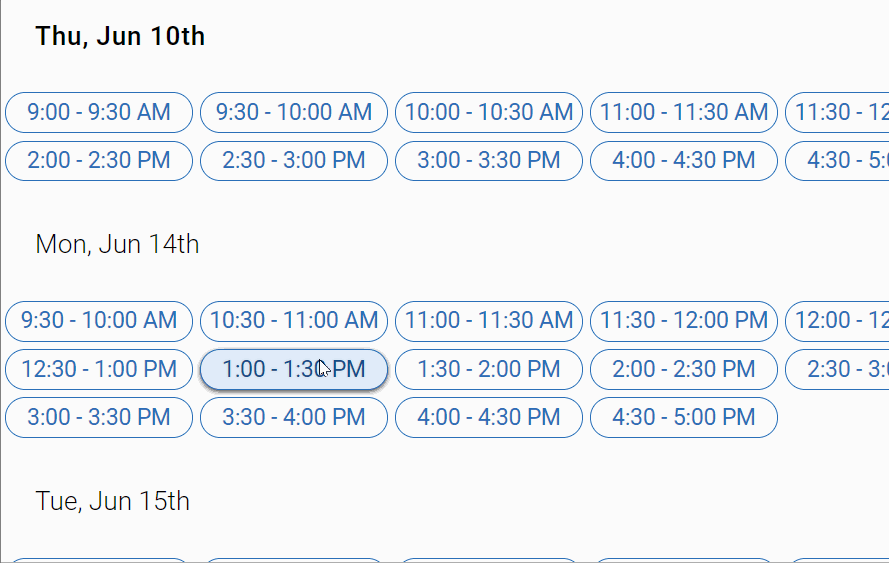Book Thu Jun 10th 11:00 - 11:30 AM
This screenshot has height=563, width=889.
click(x=684, y=112)
